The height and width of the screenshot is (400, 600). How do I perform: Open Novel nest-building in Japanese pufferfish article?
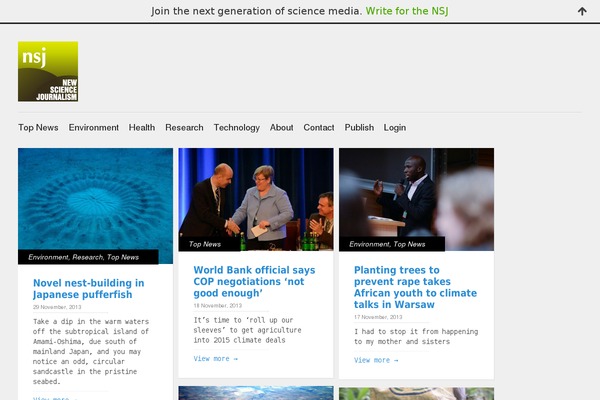(x=88, y=289)
